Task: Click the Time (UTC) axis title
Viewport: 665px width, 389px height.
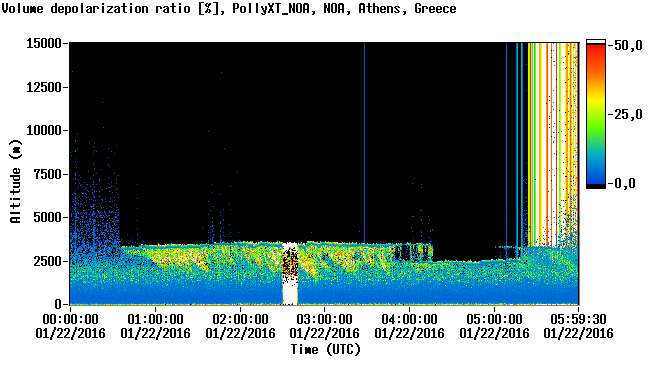Action: (x=325, y=350)
